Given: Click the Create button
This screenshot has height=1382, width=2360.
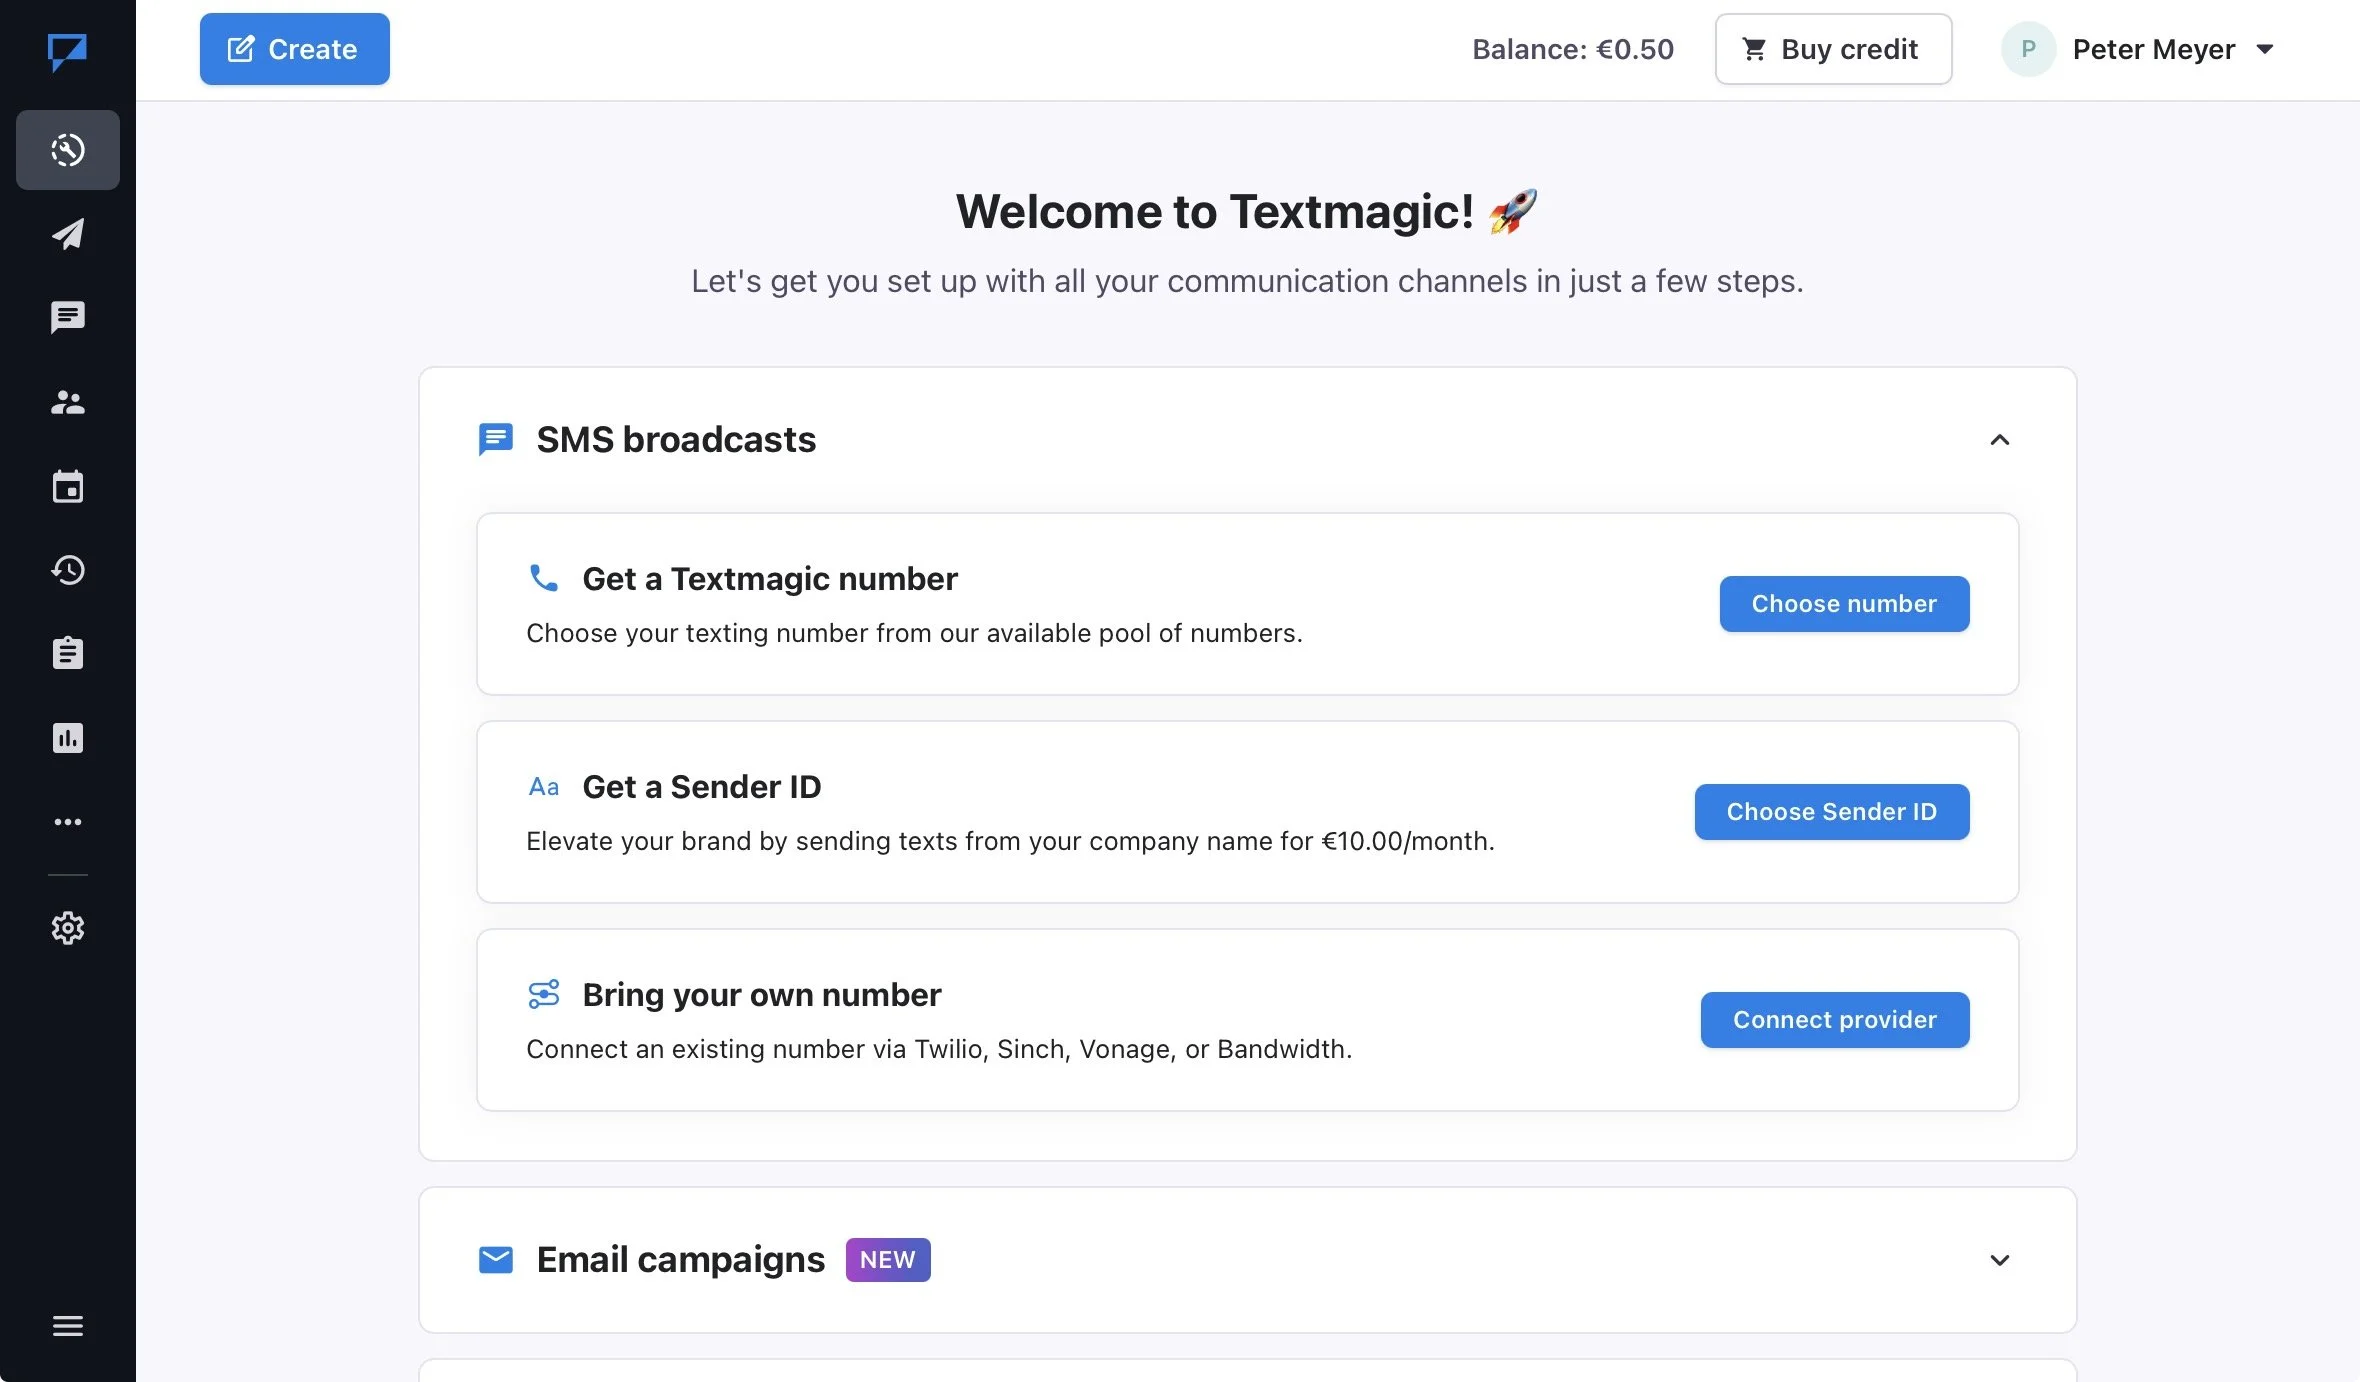Looking at the screenshot, I should click(294, 49).
